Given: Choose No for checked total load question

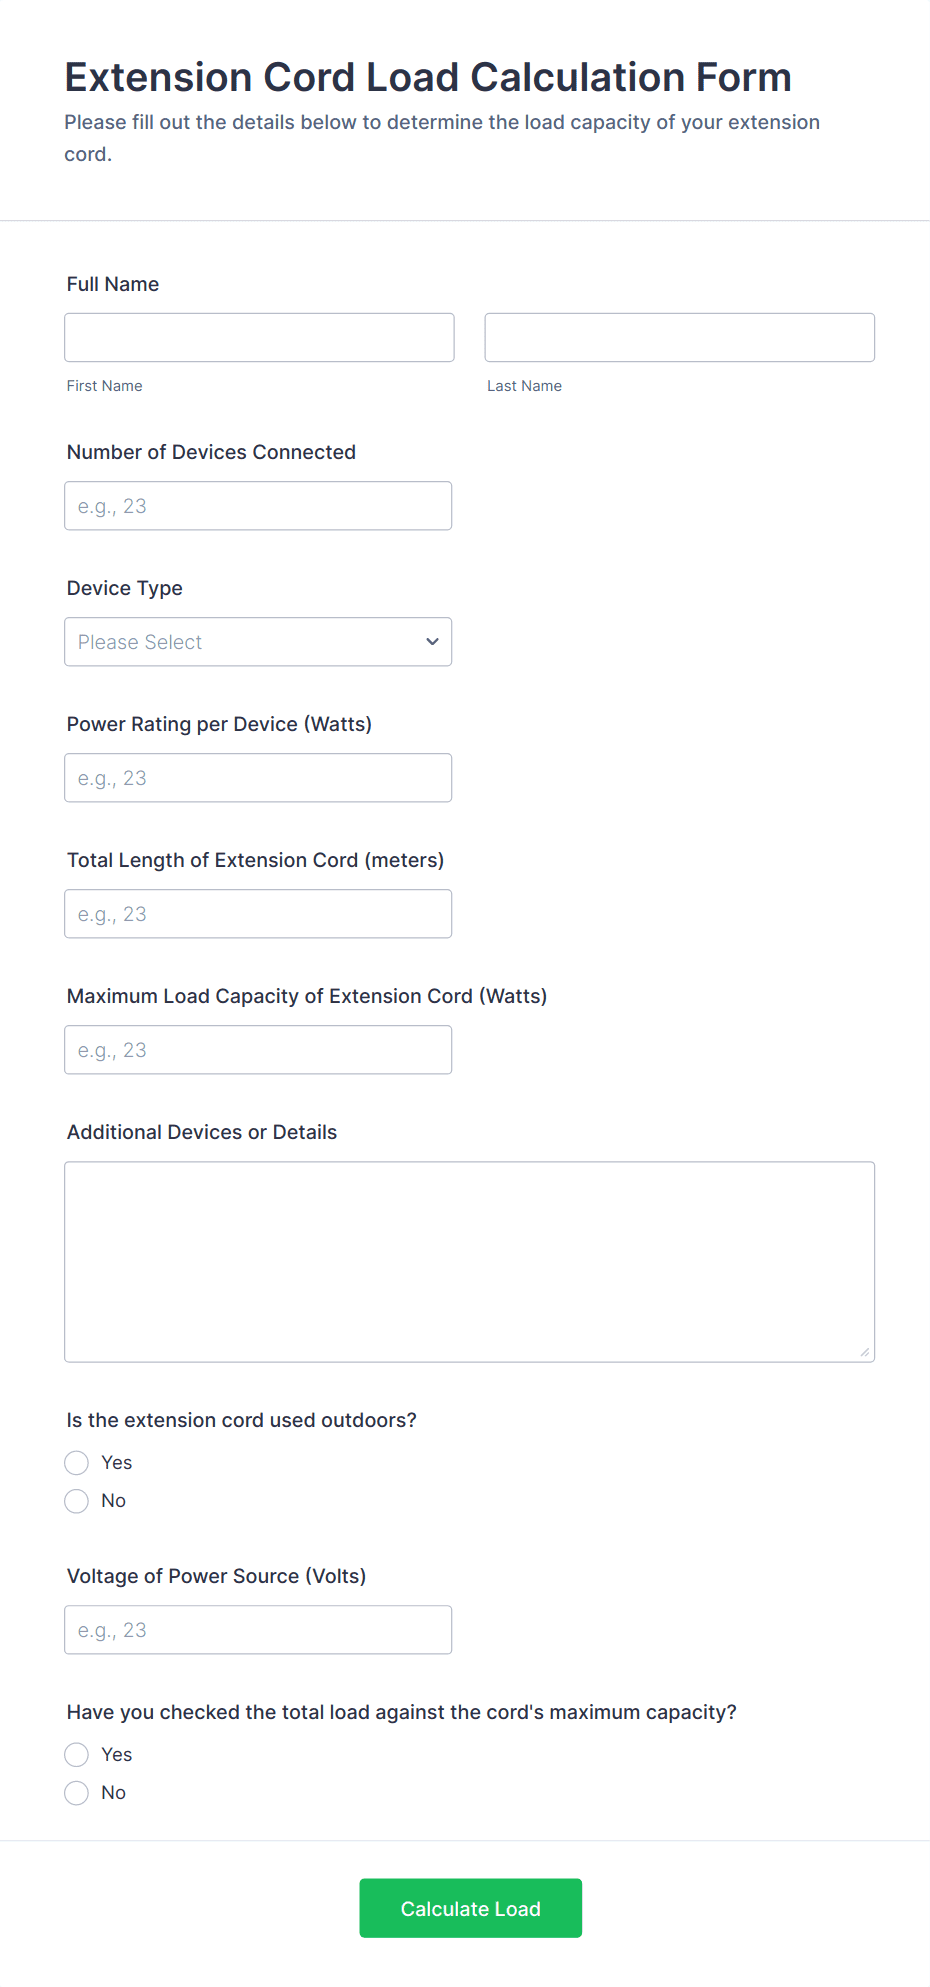Looking at the screenshot, I should pos(77,1793).
